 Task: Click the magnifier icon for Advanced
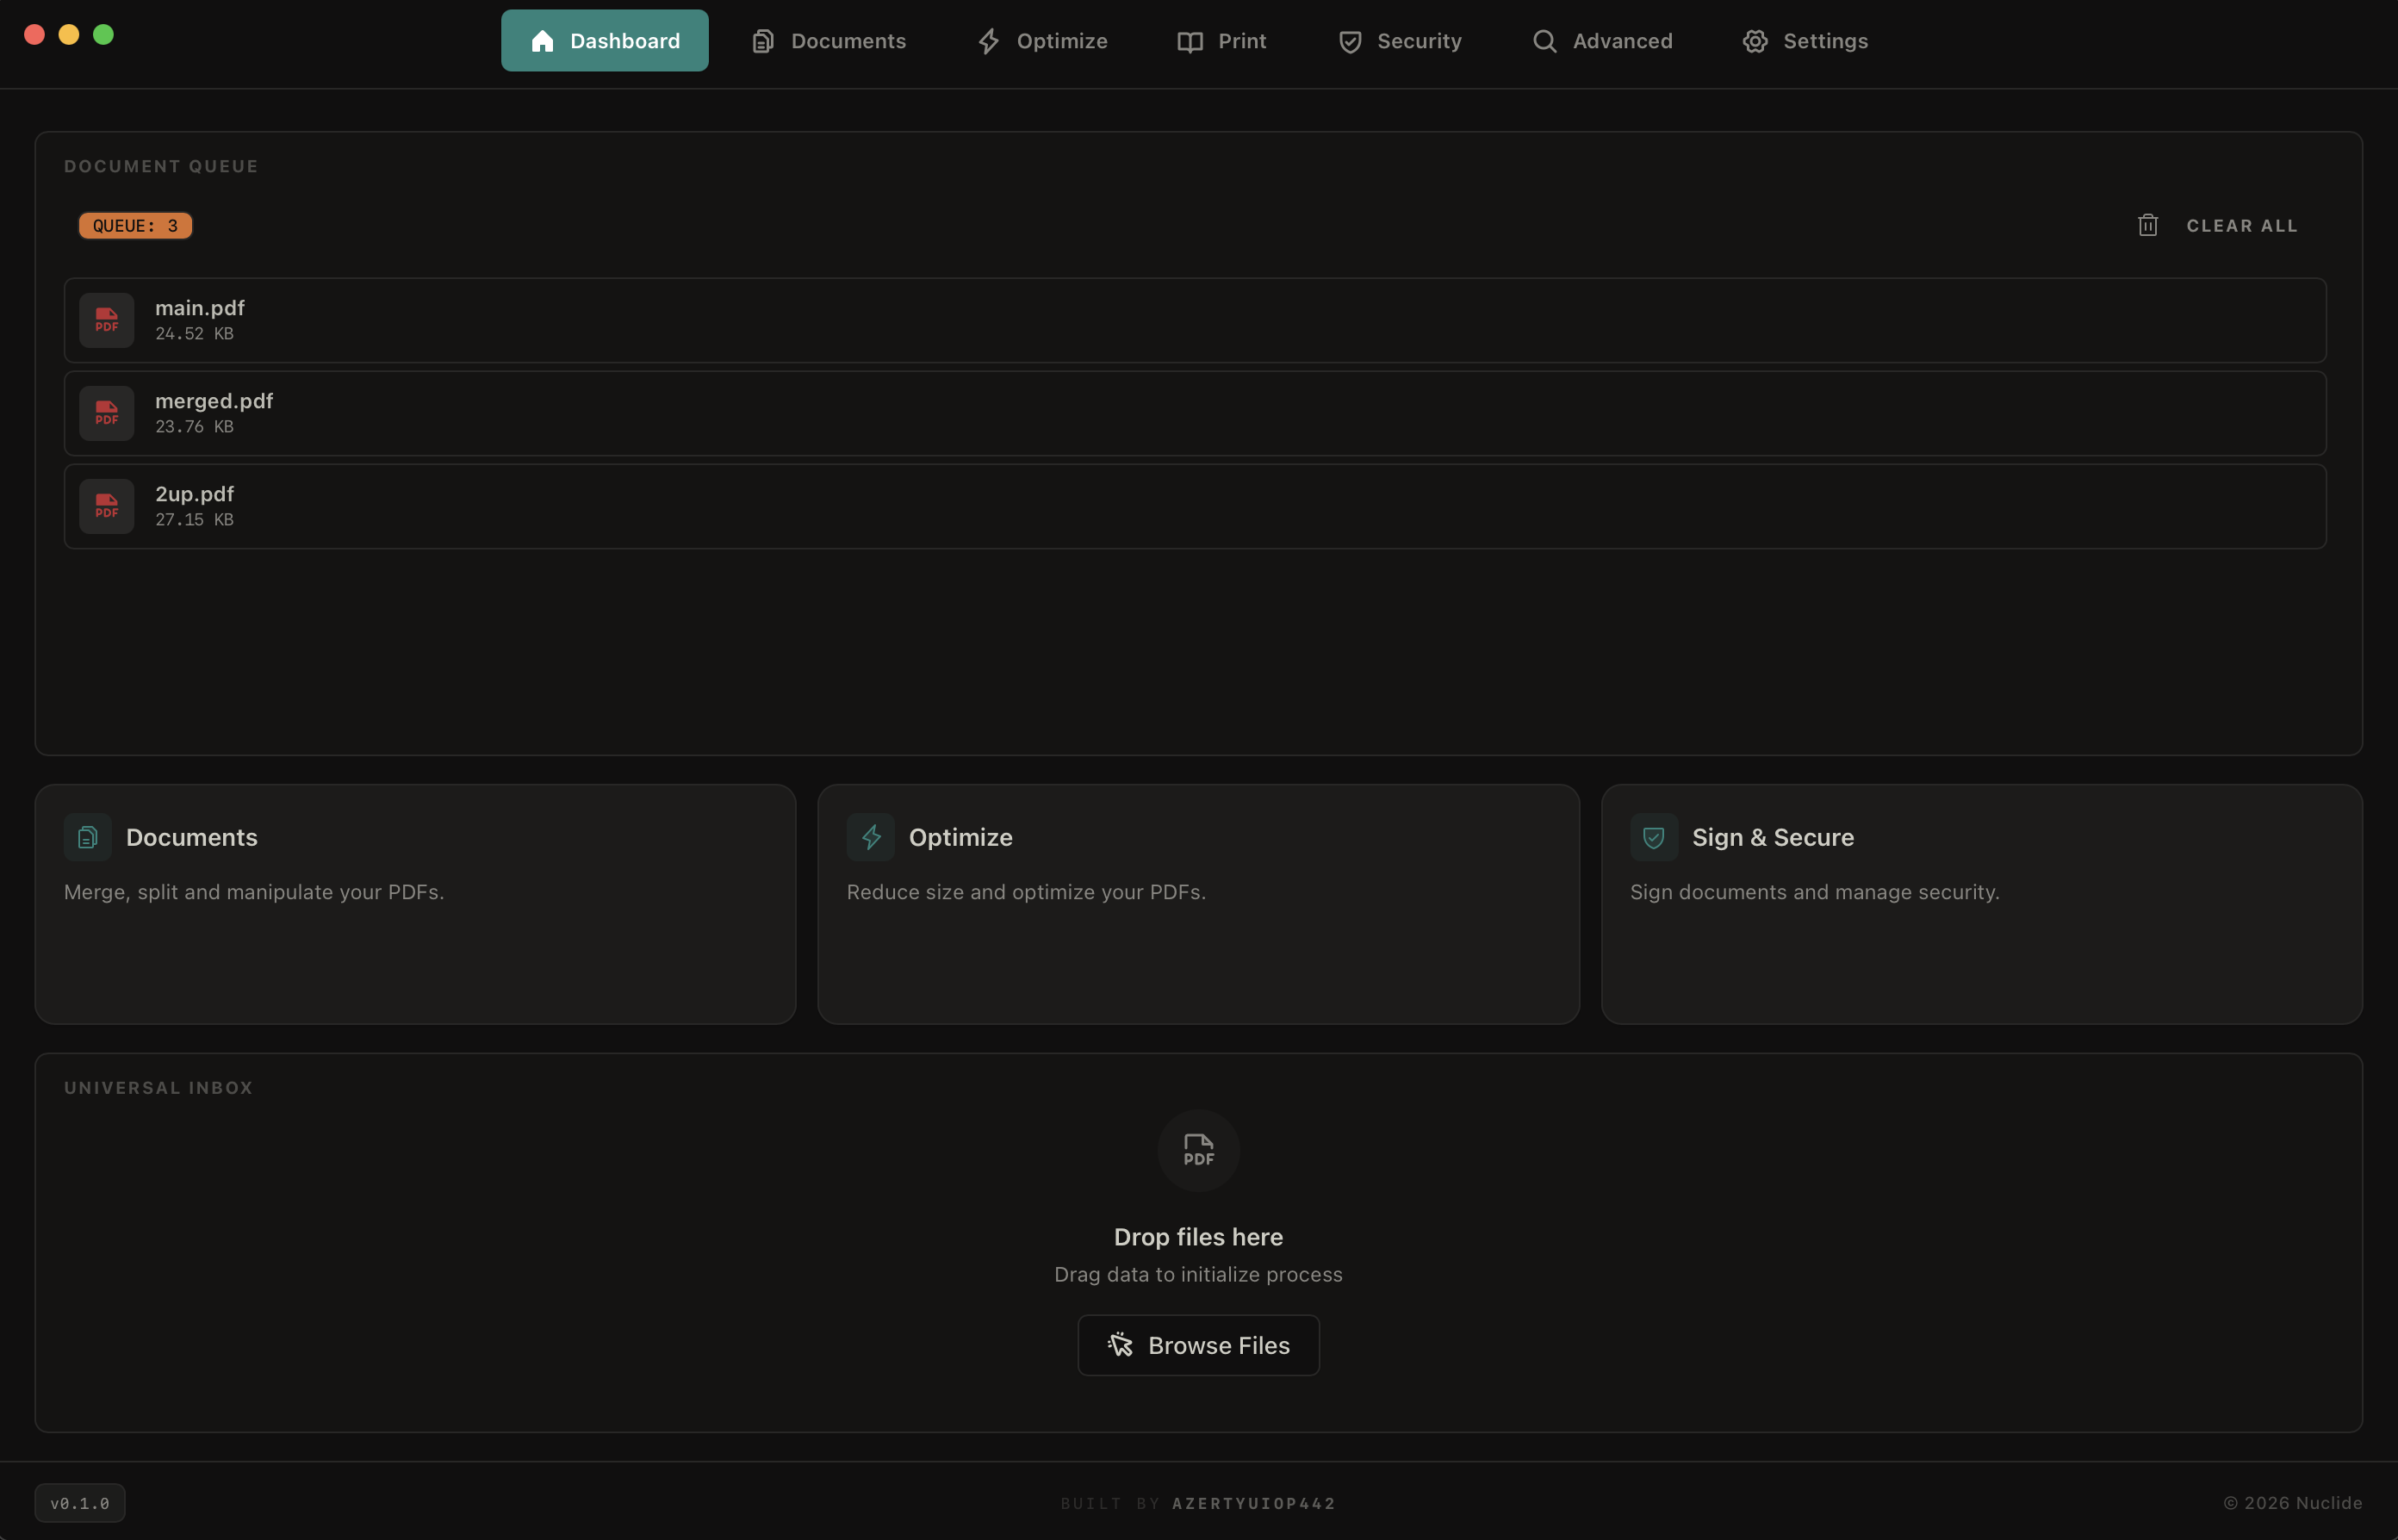(1544, 41)
